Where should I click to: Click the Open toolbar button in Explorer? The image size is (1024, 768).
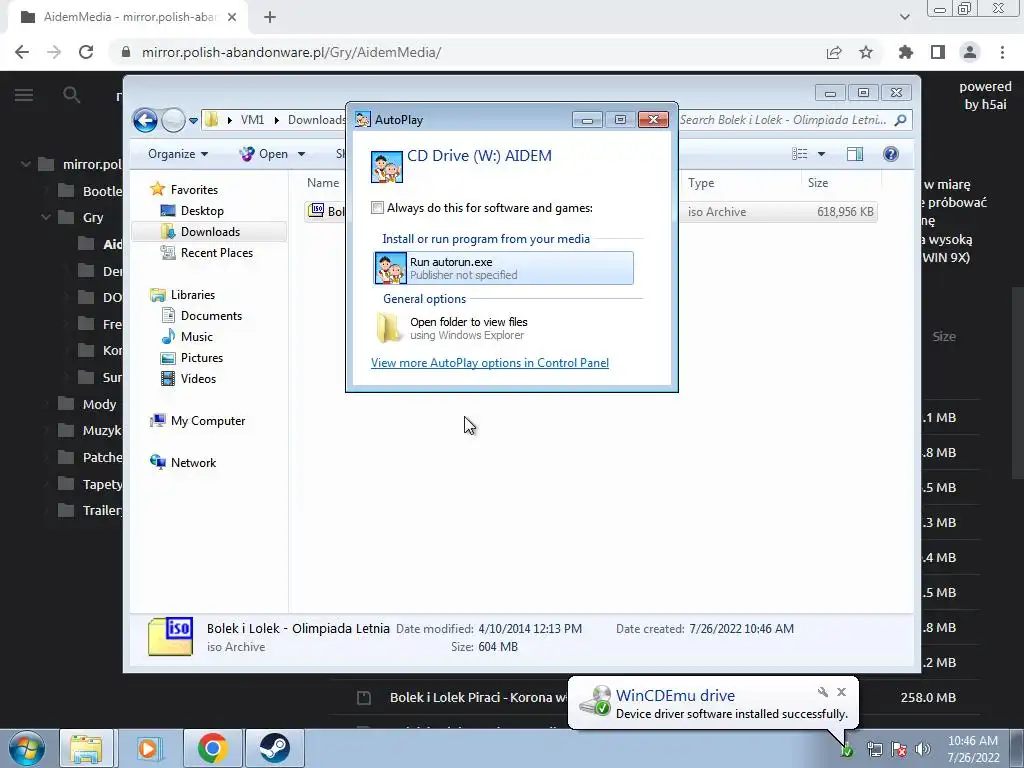click(x=264, y=153)
